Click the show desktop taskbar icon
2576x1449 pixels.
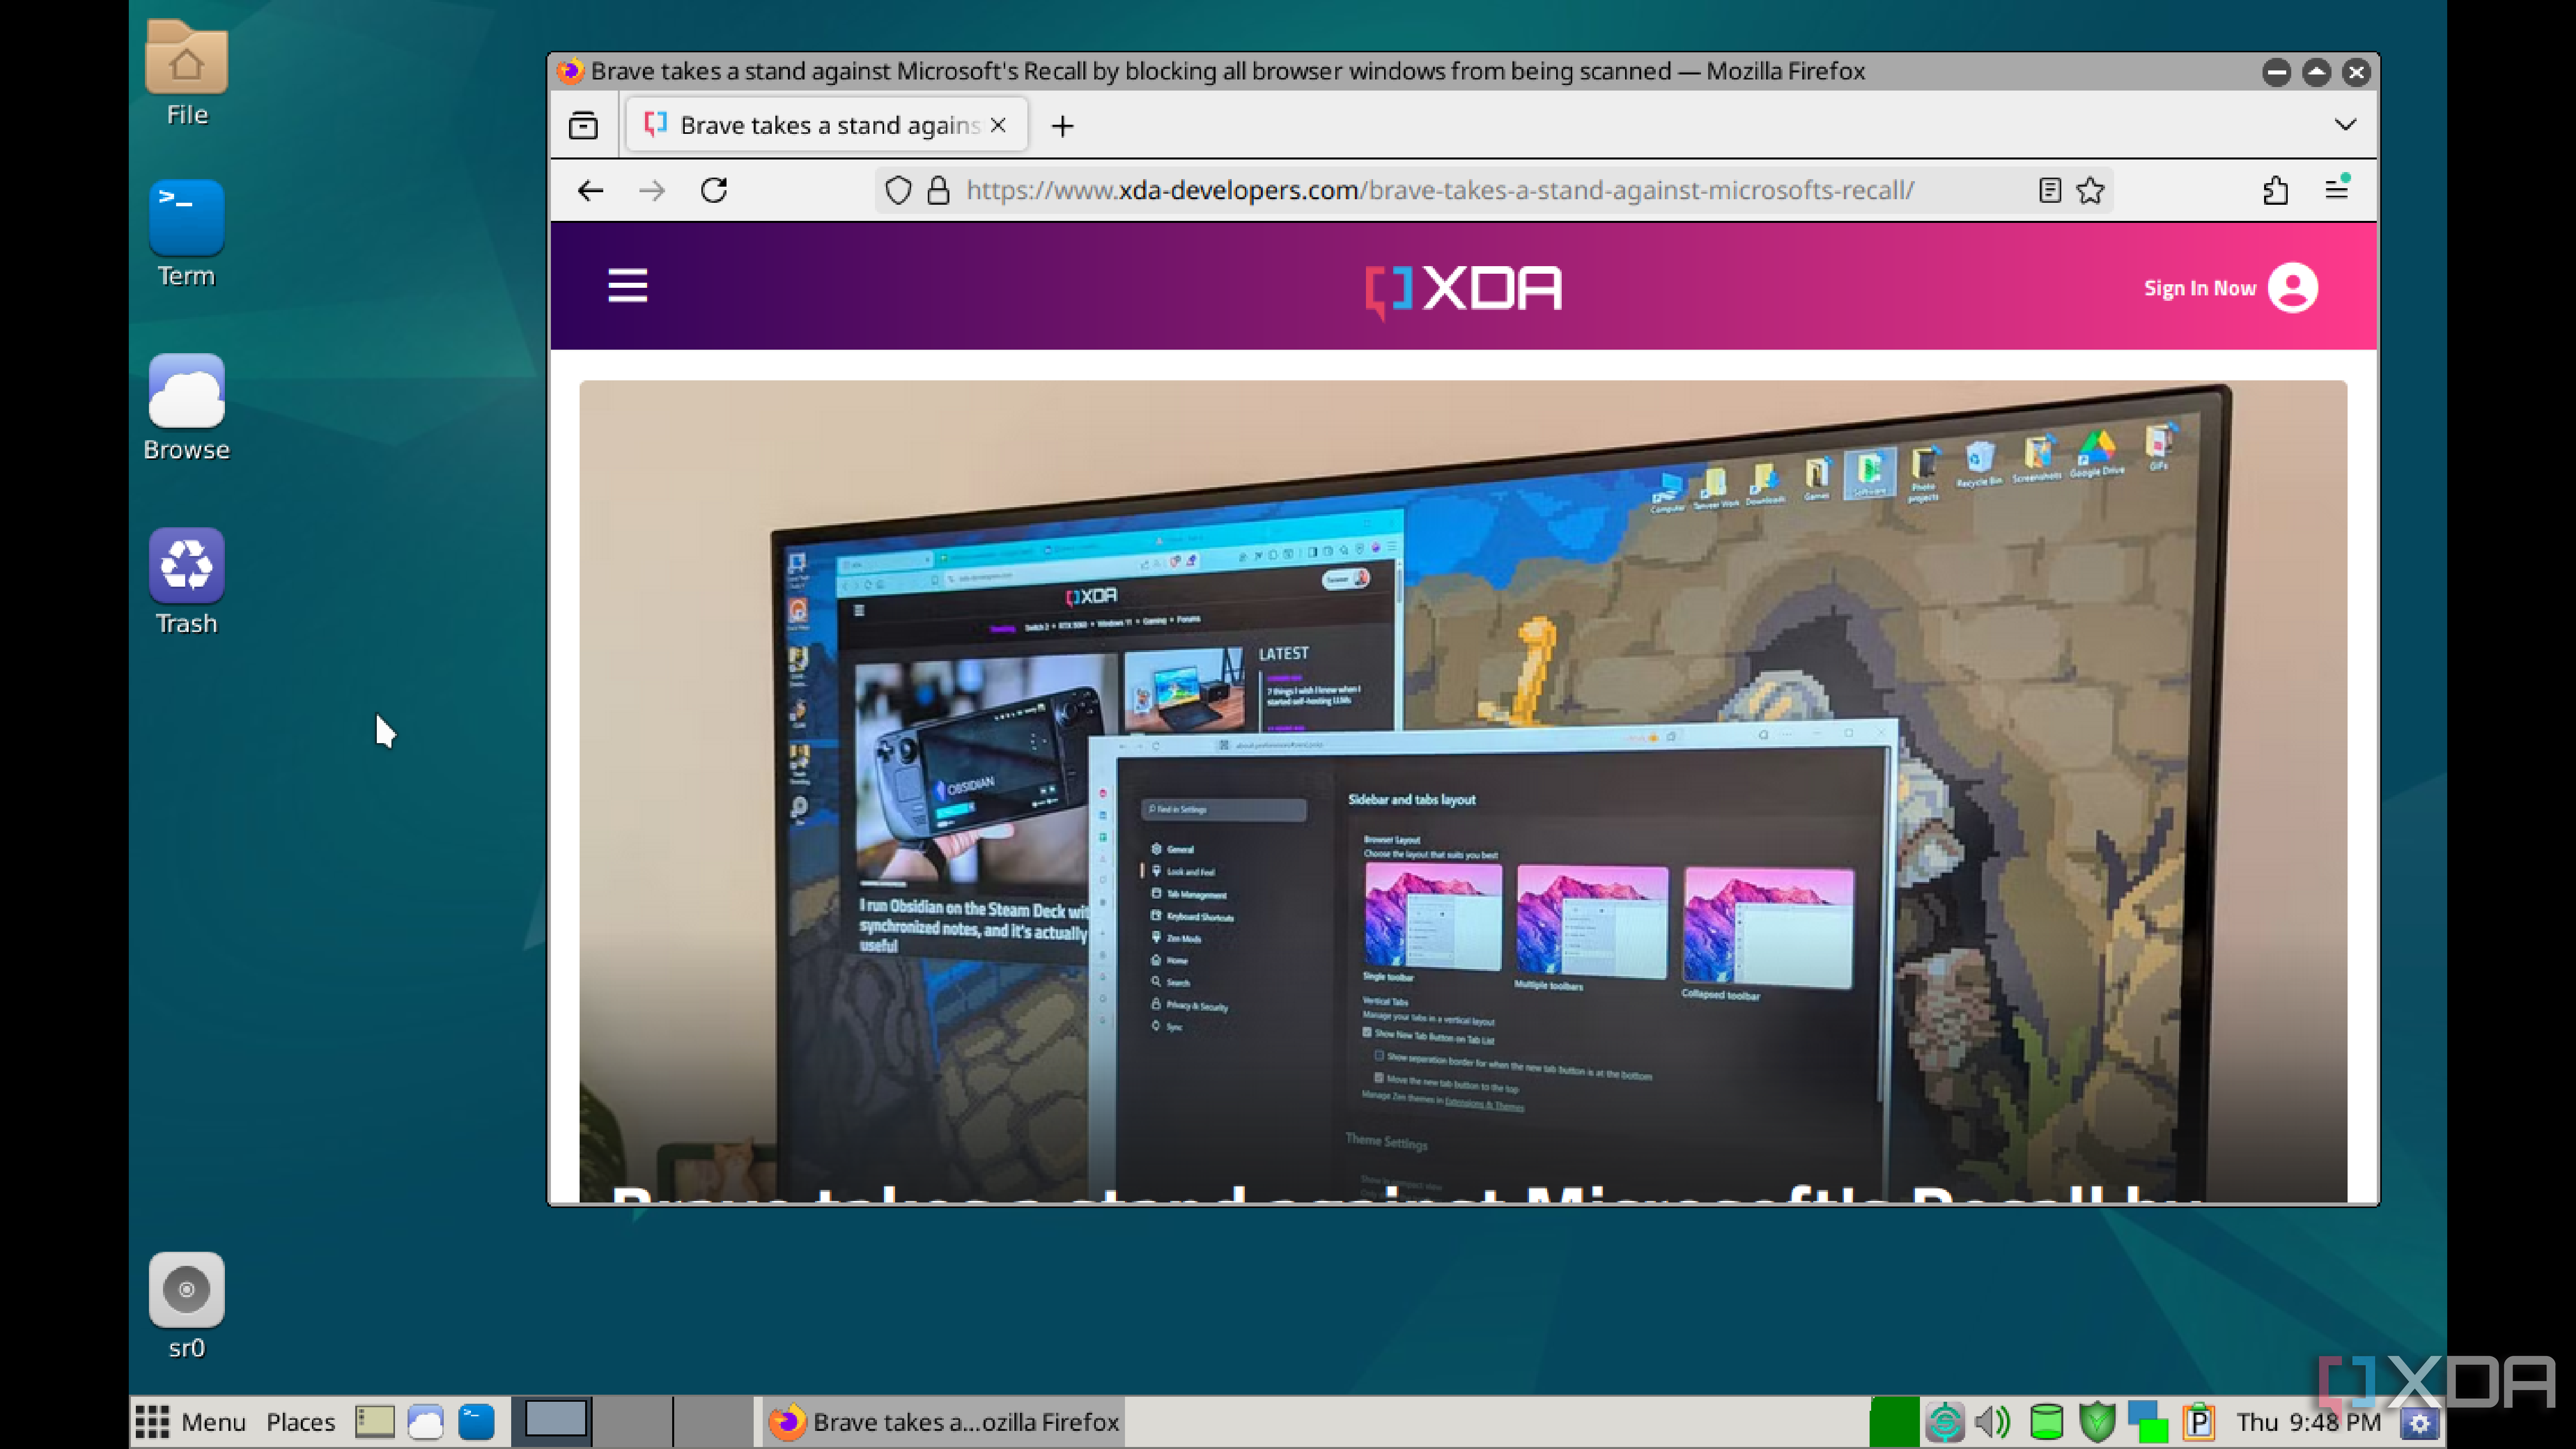tap(374, 1421)
